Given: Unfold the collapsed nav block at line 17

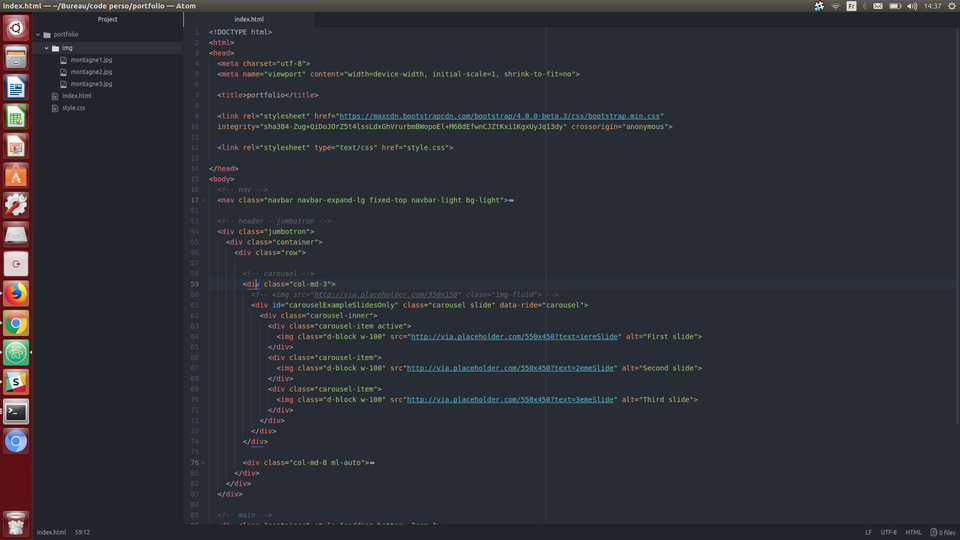Looking at the screenshot, I should pyautogui.click(x=204, y=200).
